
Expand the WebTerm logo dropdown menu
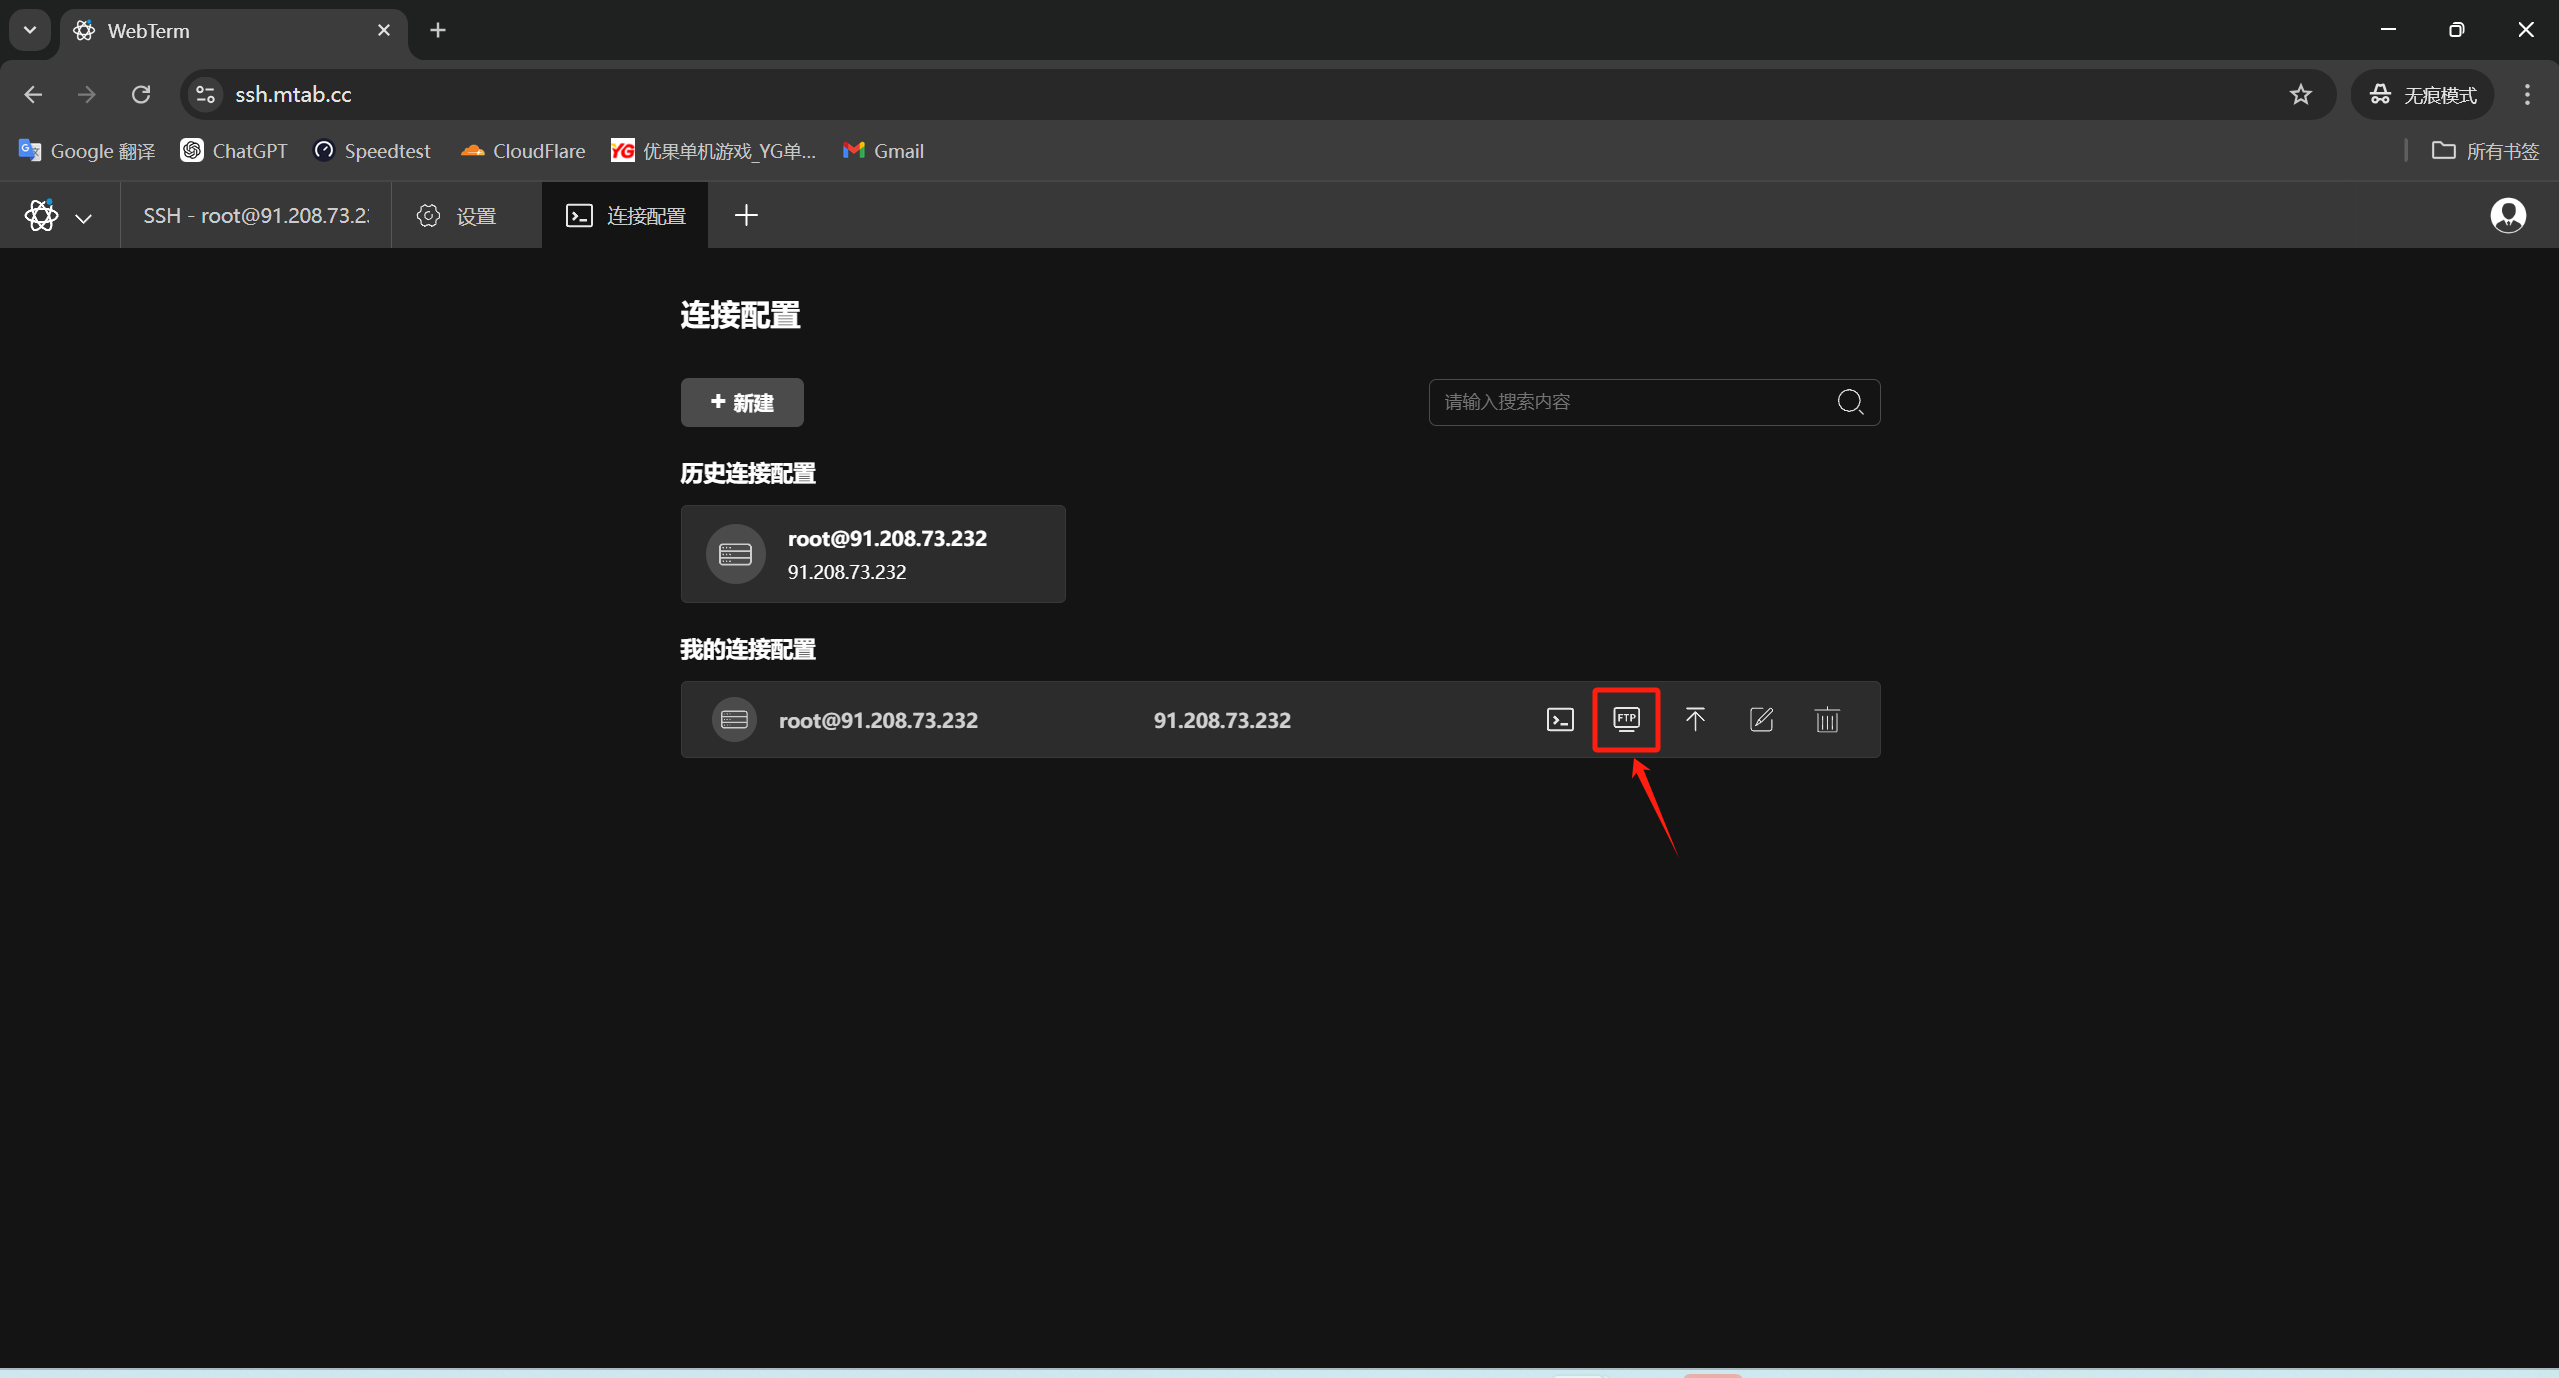click(x=58, y=216)
